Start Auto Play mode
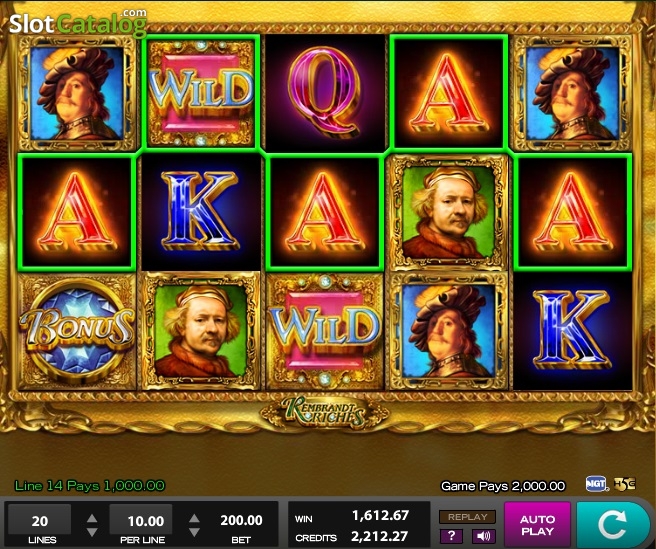 coord(537,525)
